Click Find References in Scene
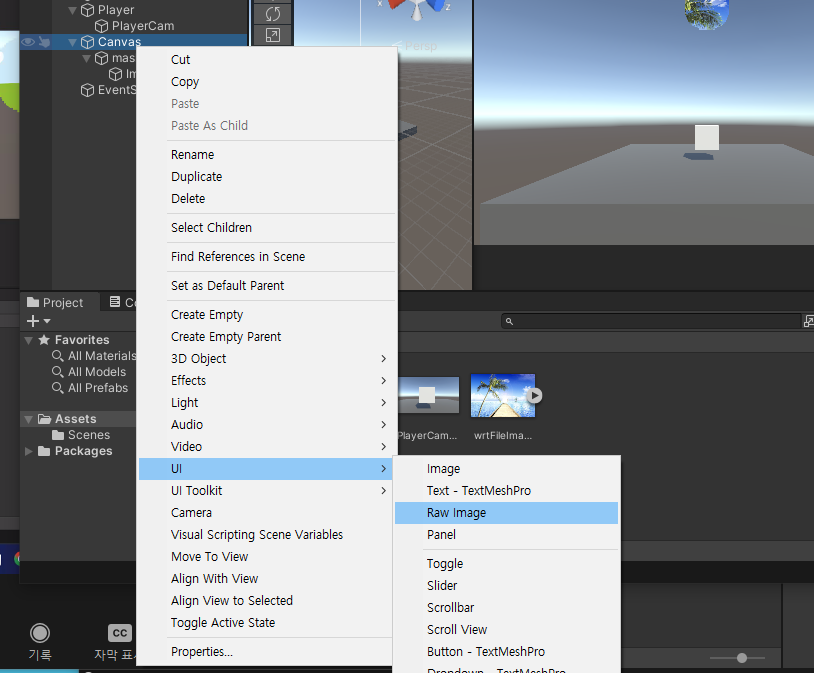Viewport: 814px width, 673px height. point(266,257)
